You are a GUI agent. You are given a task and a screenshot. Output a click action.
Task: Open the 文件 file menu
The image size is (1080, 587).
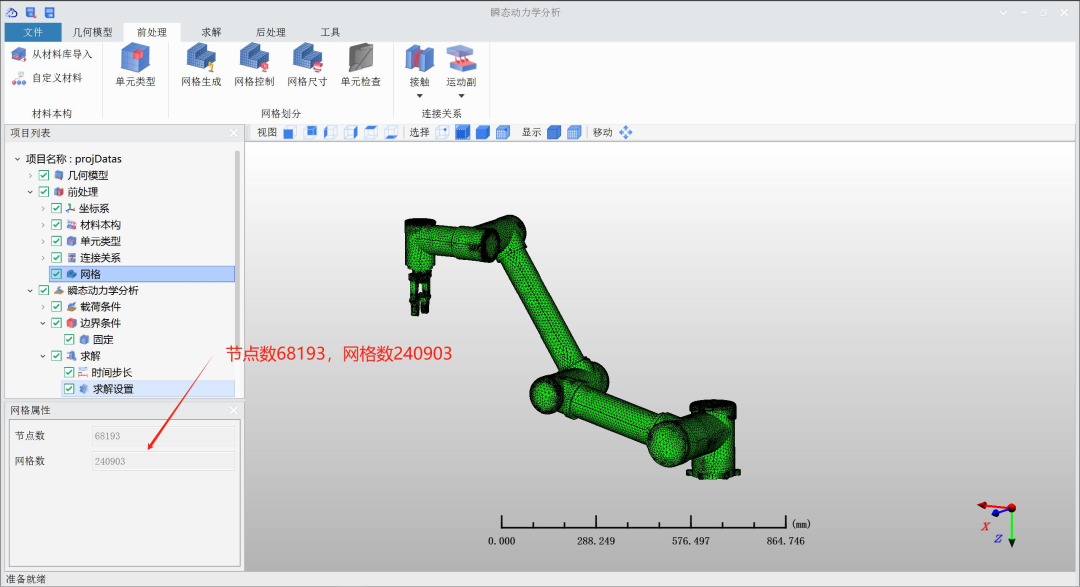click(32, 32)
